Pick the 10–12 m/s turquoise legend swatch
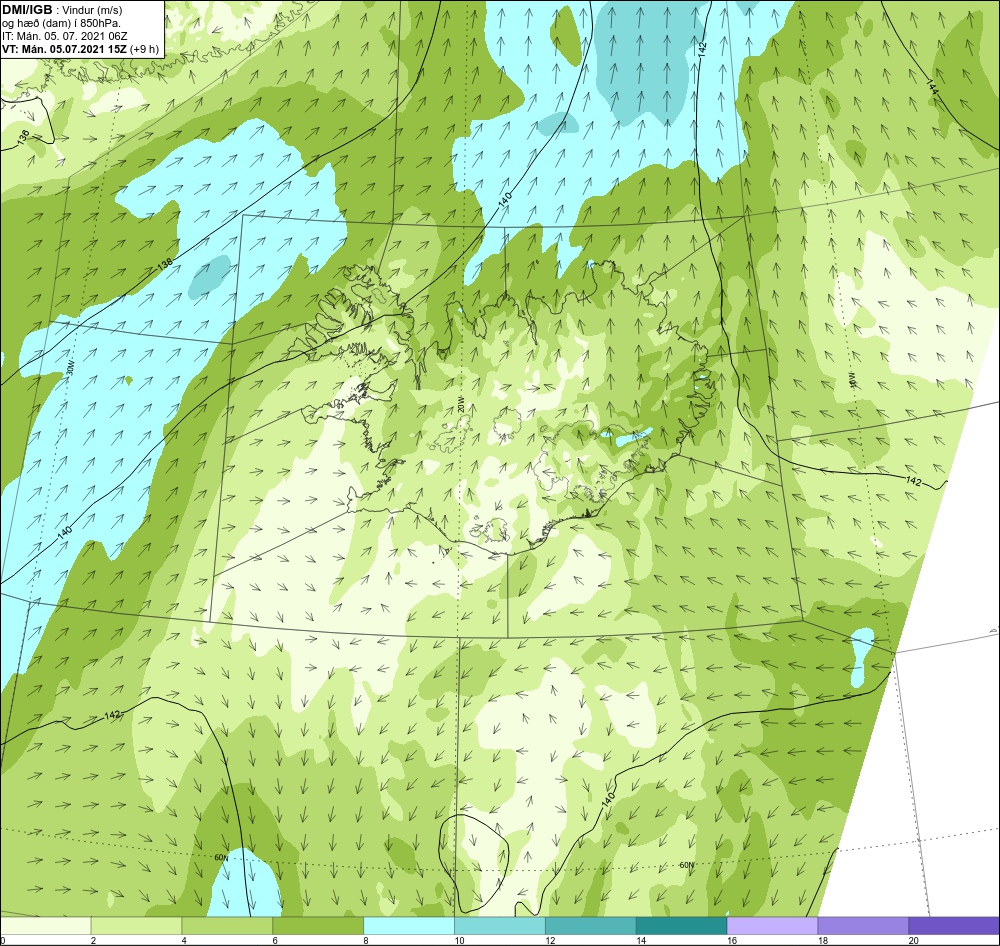The height and width of the screenshot is (946, 1000). [499, 926]
